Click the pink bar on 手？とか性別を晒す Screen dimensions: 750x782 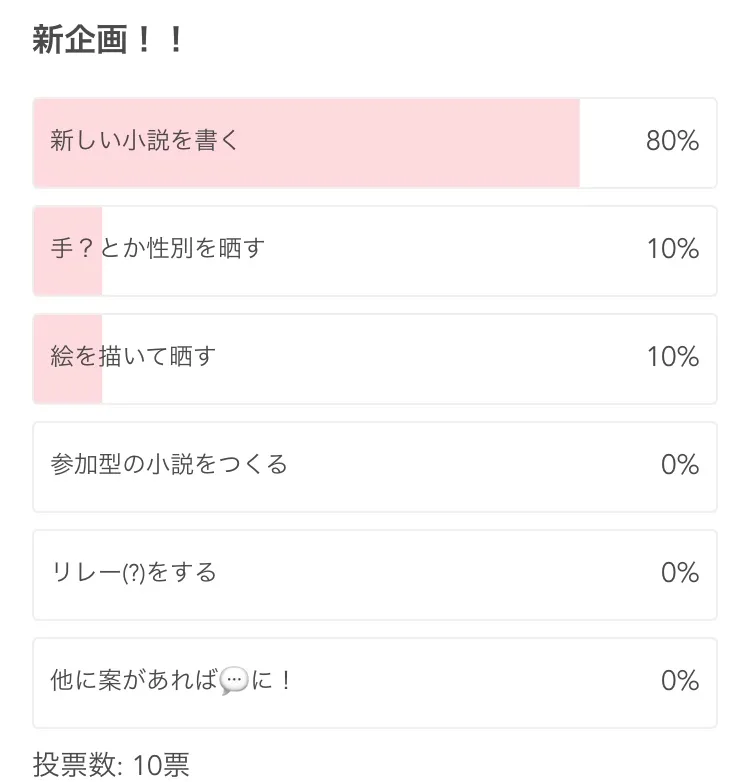(68, 275)
